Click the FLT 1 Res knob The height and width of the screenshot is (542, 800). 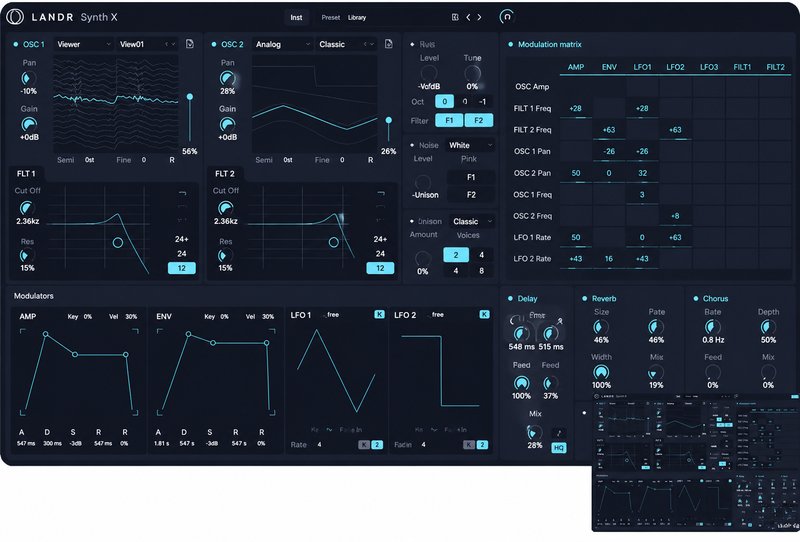point(26,255)
